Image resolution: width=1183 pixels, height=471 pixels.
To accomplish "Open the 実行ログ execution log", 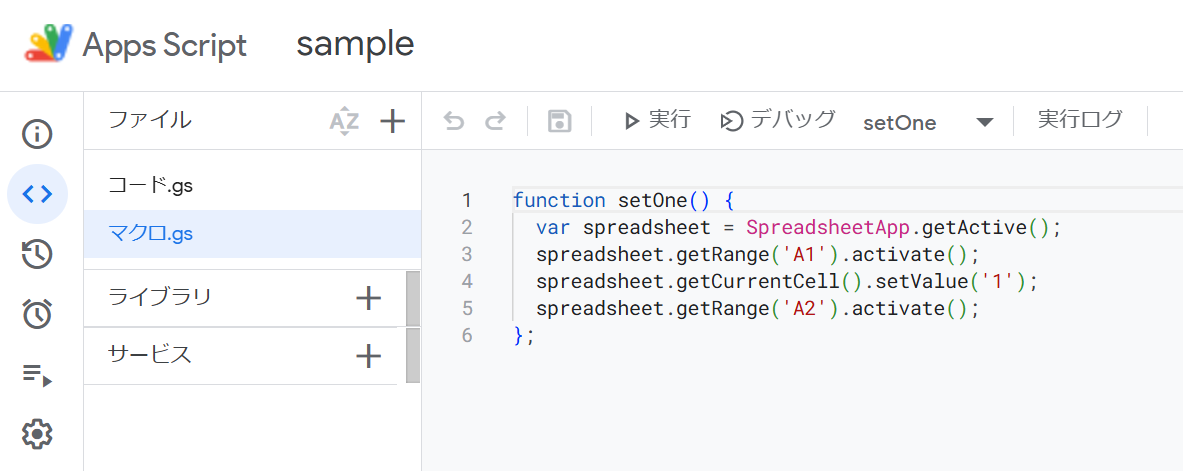I will (1080, 120).
